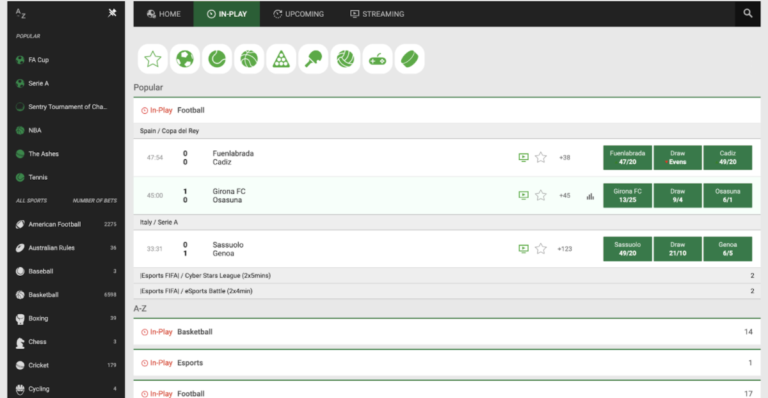Bet on Draw at 21/10
The width and height of the screenshot is (768, 398).
click(677, 249)
